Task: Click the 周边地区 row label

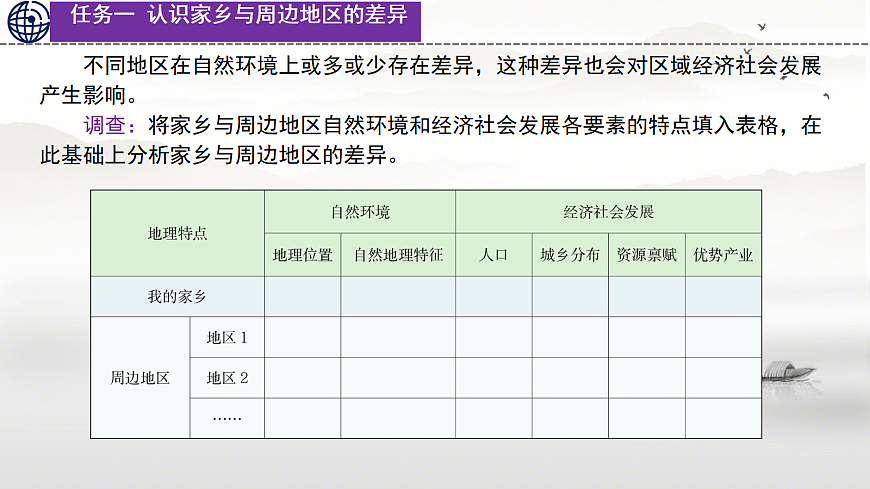Action: (x=140, y=378)
